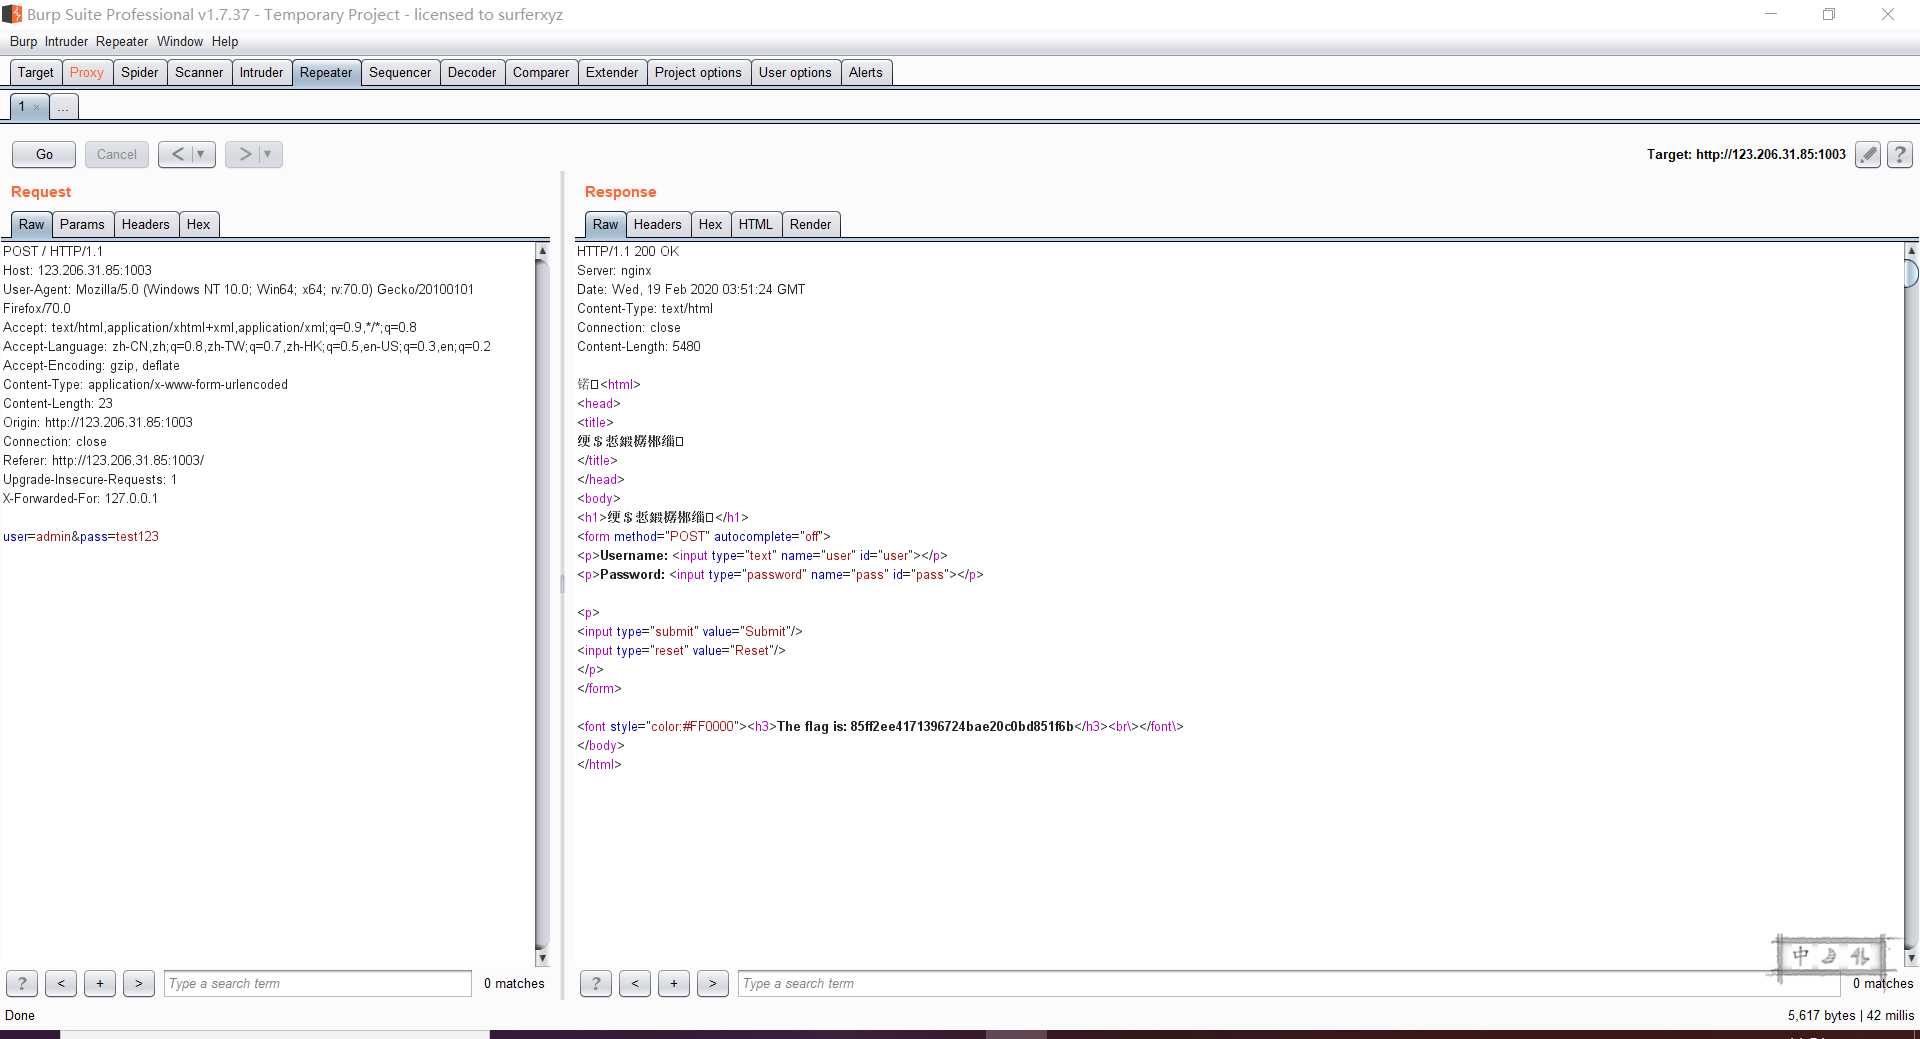Select the Request Raw tab

(32, 224)
